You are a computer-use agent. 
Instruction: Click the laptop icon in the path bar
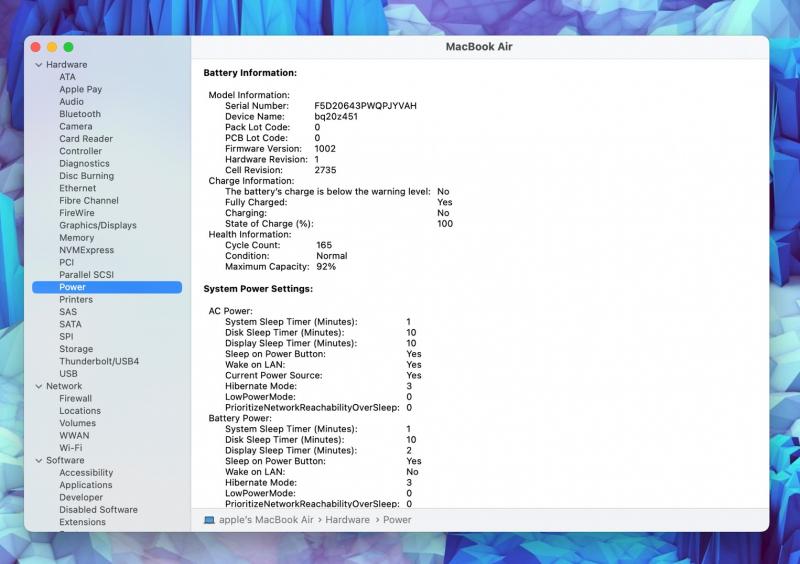[x=209, y=520]
